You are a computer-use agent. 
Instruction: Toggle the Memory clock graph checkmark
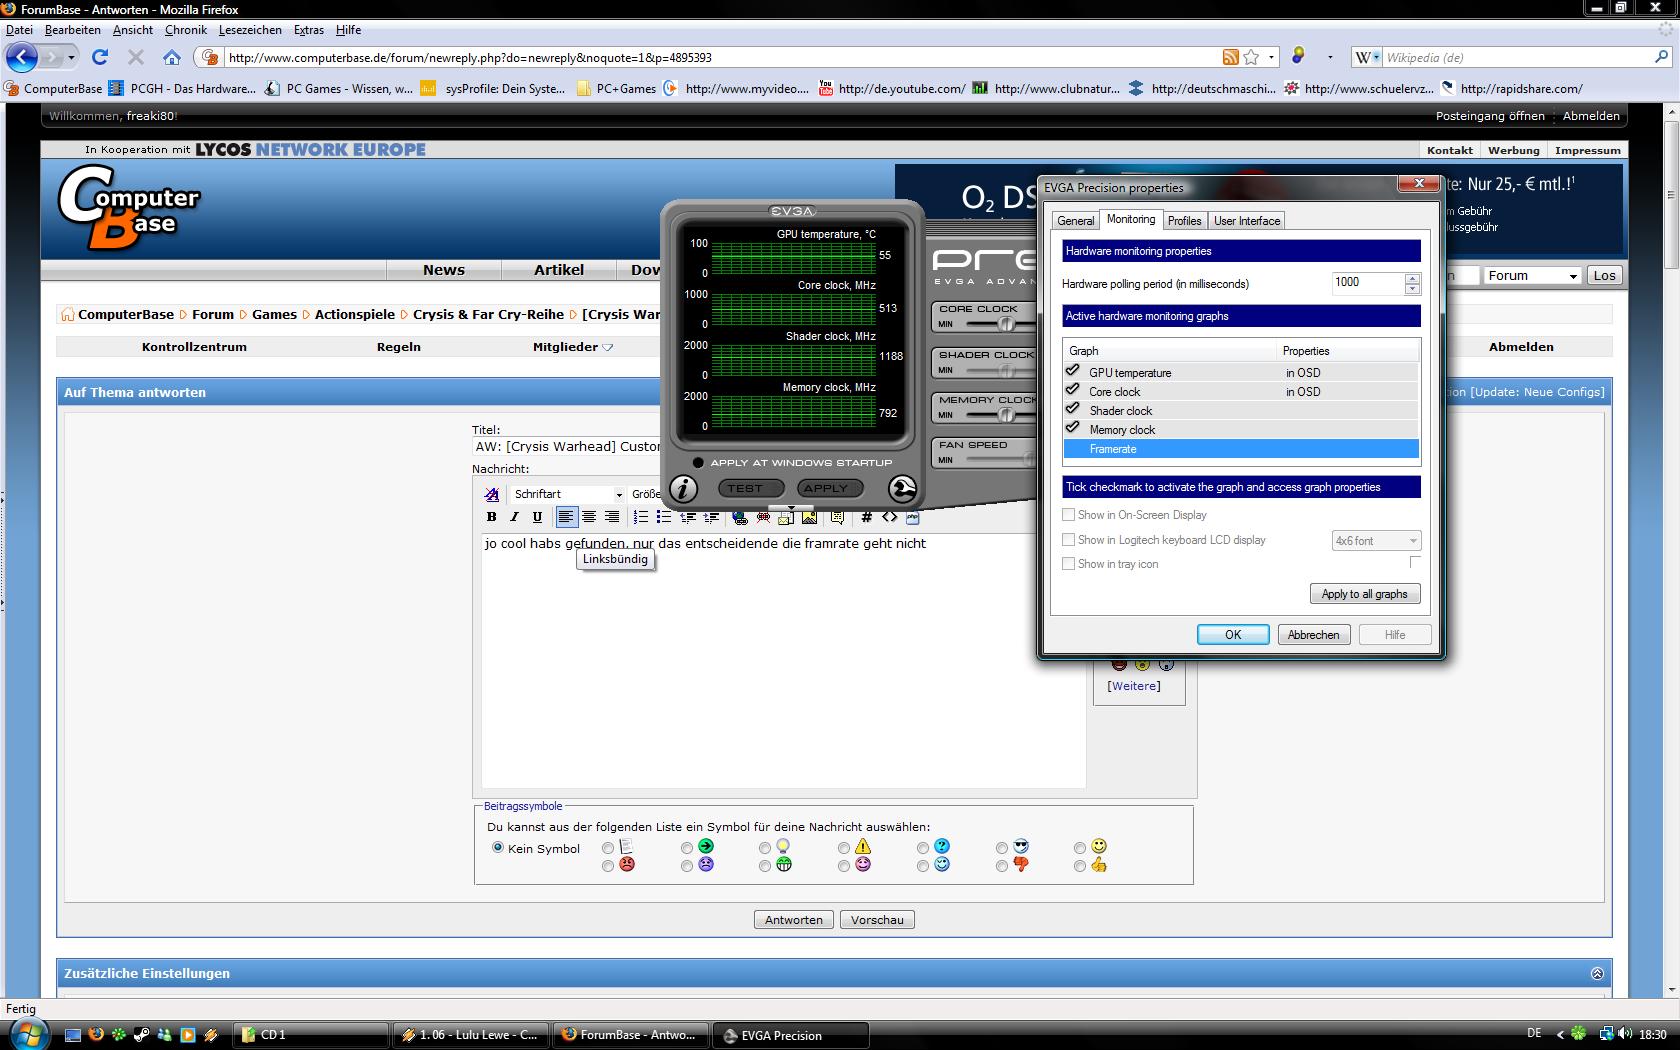pyautogui.click(x=1073, y=428)
